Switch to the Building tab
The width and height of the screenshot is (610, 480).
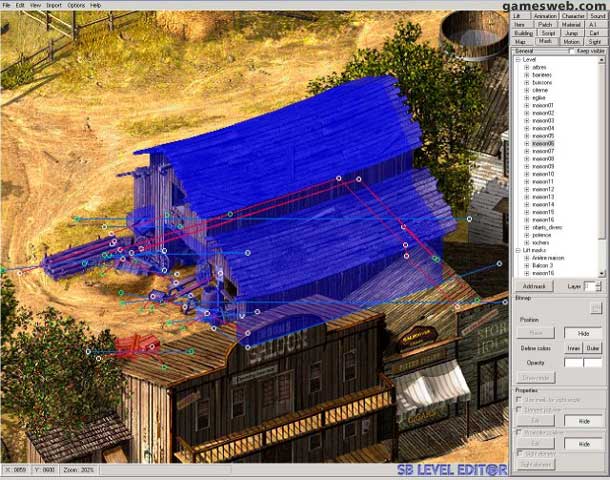point(522,33)
